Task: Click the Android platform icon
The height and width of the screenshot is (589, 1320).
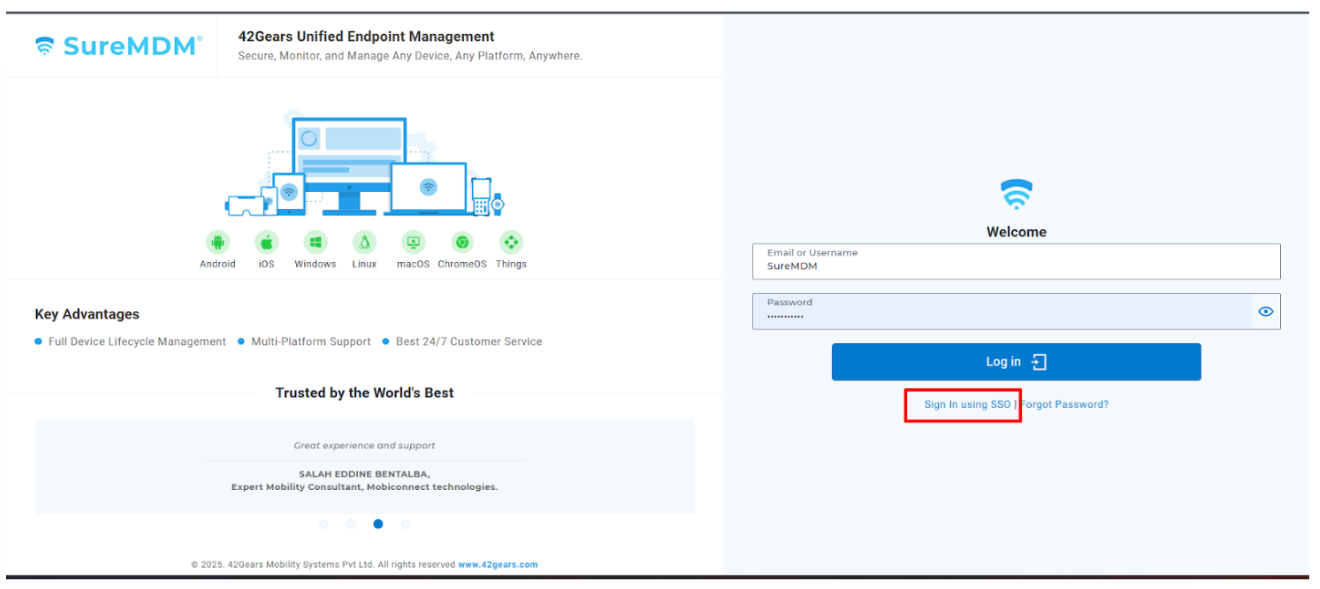Action: tap(217, 242)
